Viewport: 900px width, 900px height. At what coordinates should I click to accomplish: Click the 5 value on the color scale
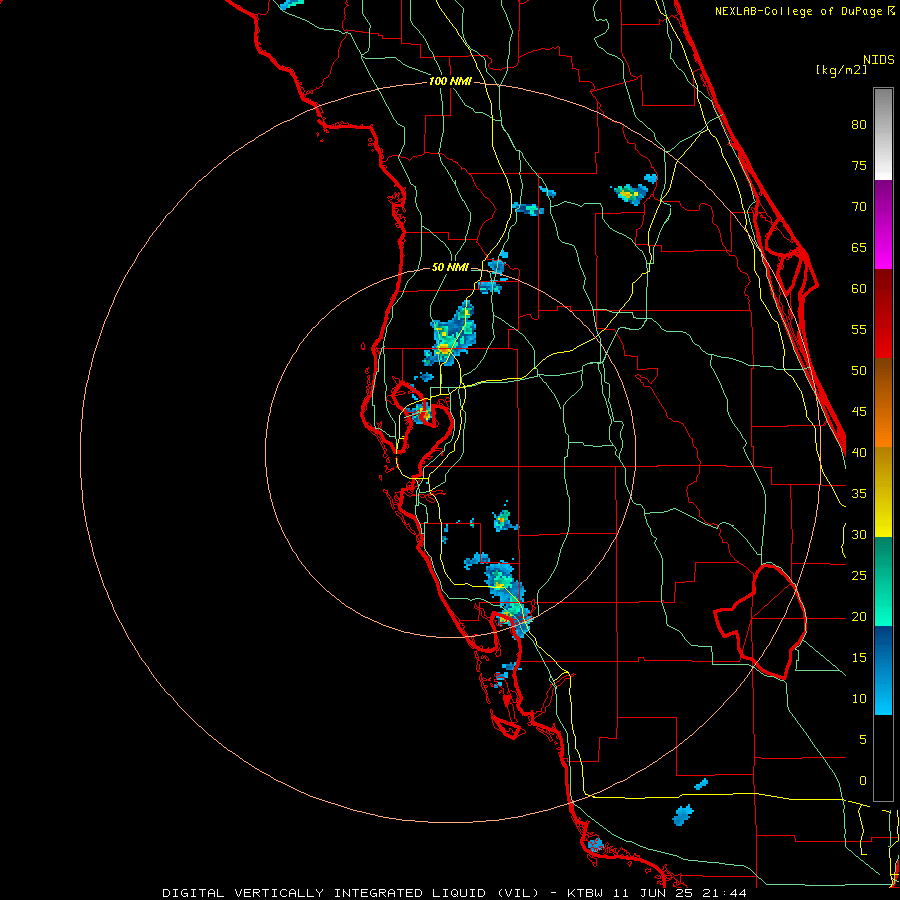tap(863, 740)
